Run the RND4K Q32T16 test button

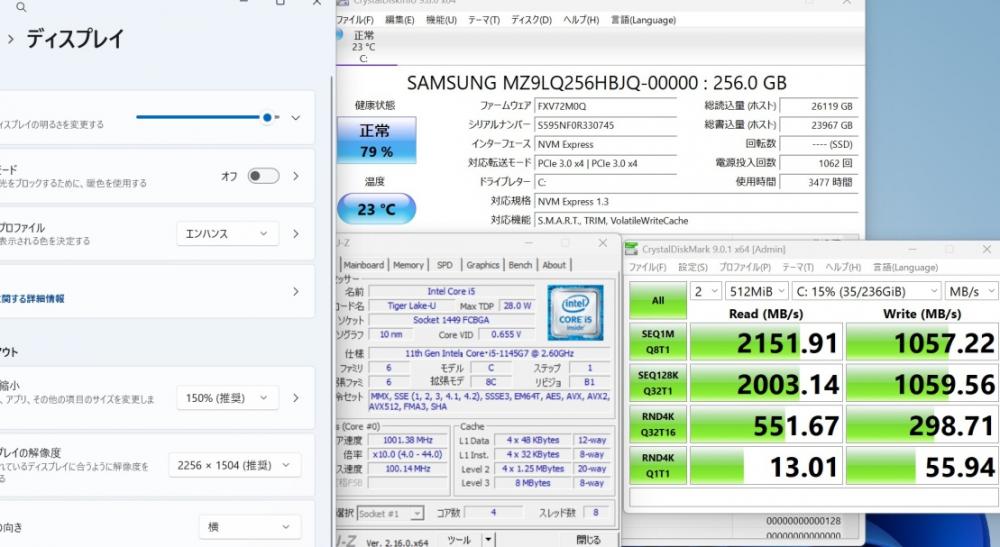tap(658, 425)
